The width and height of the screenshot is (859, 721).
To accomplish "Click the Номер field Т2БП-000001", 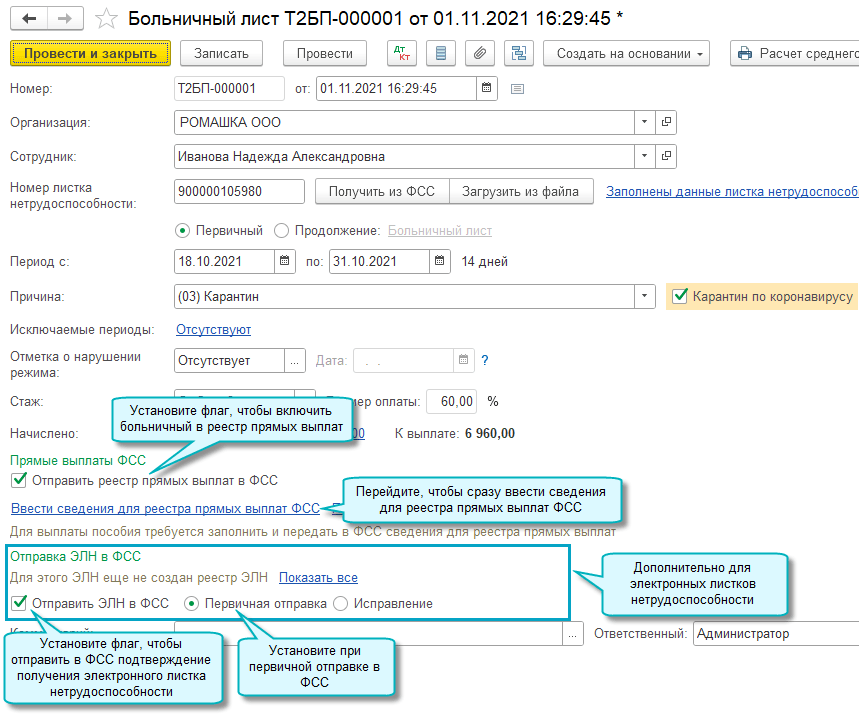I will coord(230,88).
